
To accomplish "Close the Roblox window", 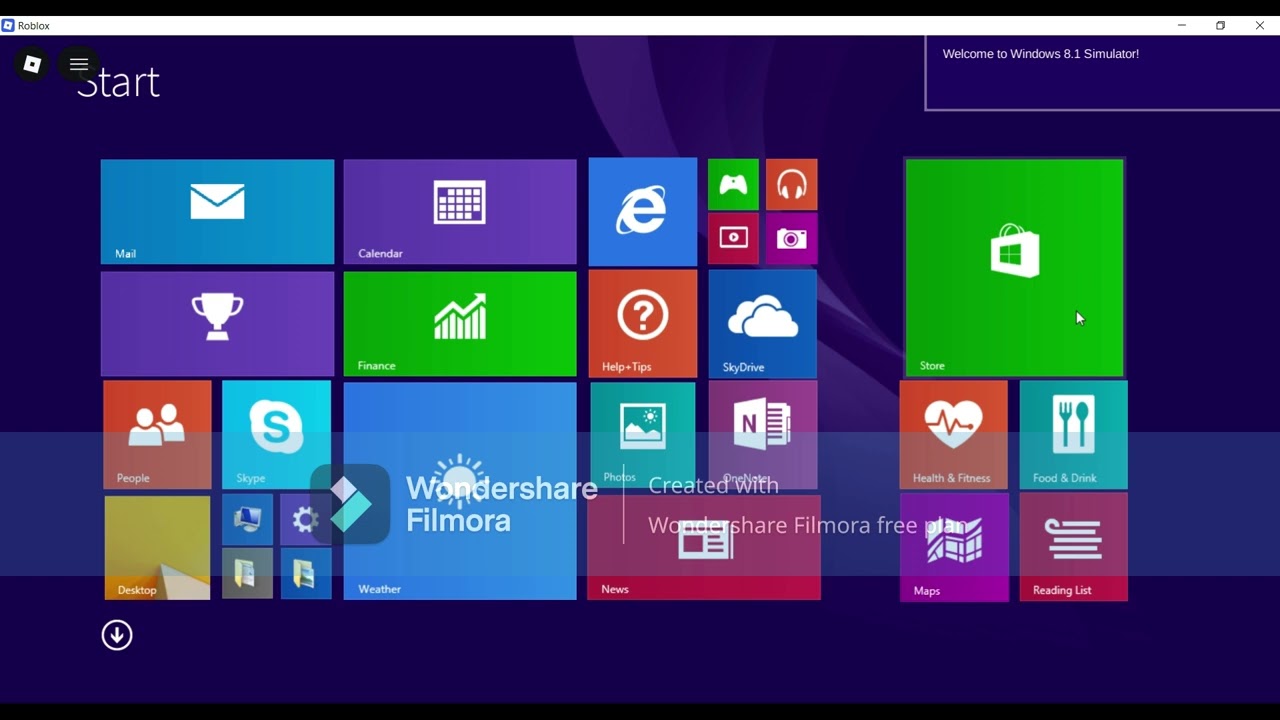I will point(1259,25).
